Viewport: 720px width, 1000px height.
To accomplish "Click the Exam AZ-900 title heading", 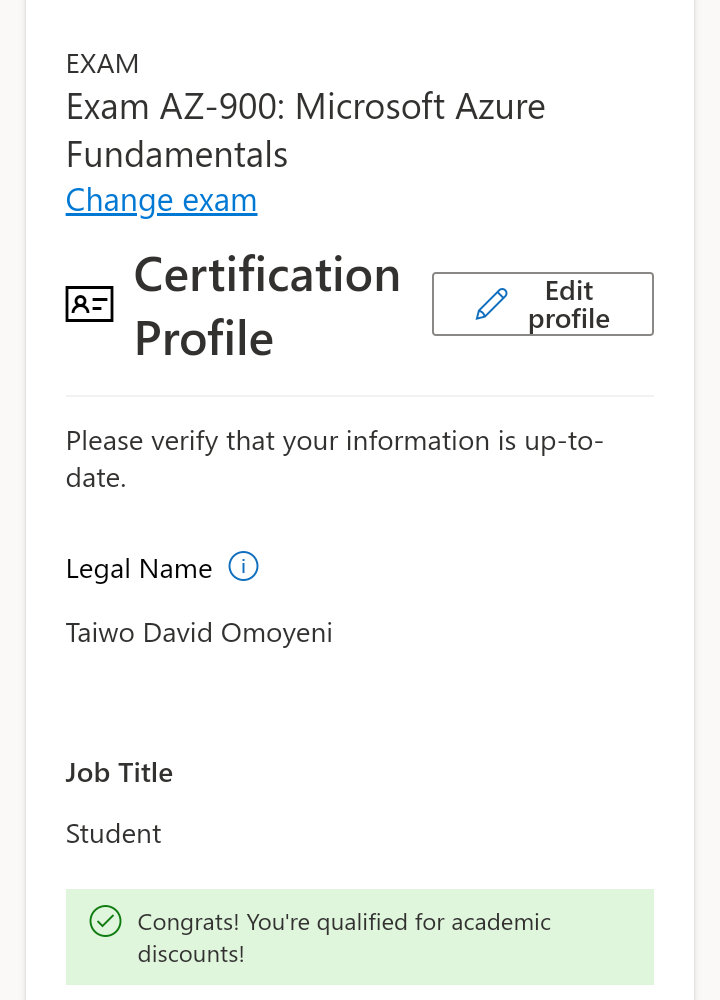I will (x=305, y=106).
